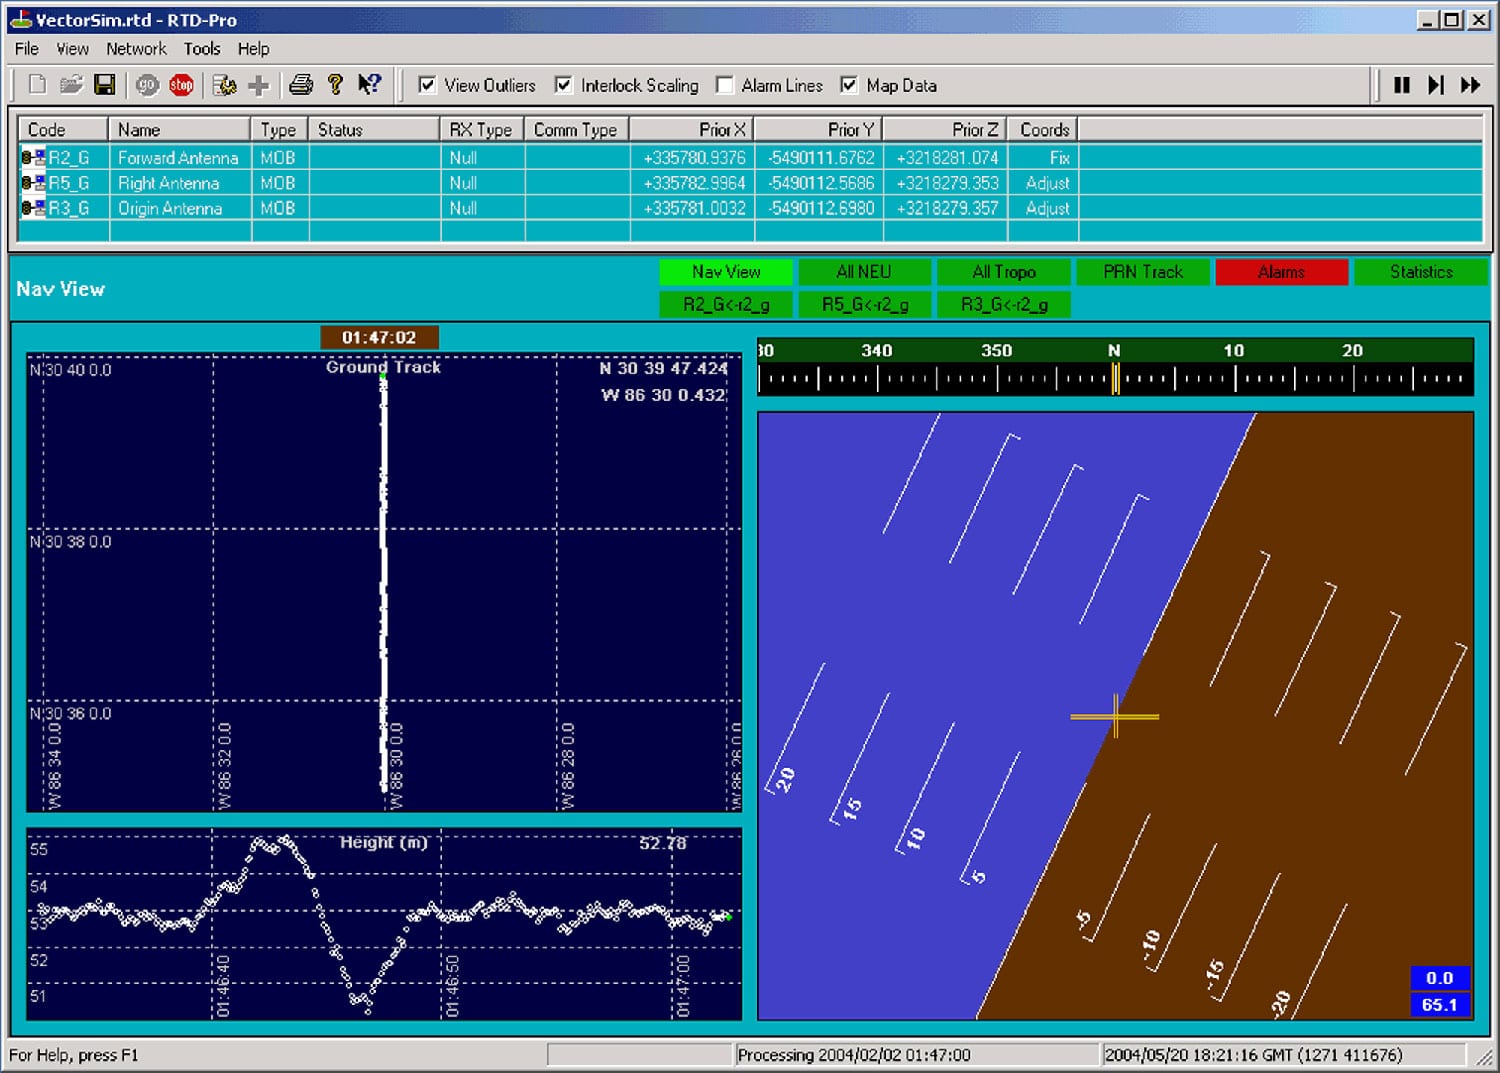Click the PRN Track button
This screenshot has height=1073, width=1500.
click(x=1142, y=271)
